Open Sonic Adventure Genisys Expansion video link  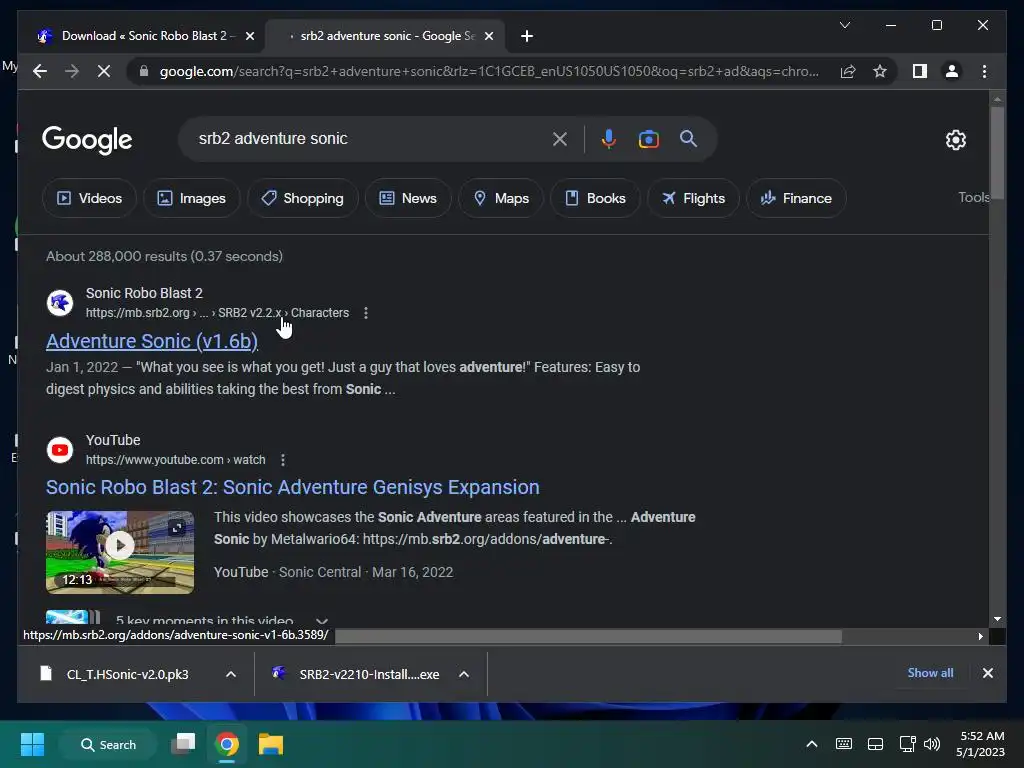point(293,487)
